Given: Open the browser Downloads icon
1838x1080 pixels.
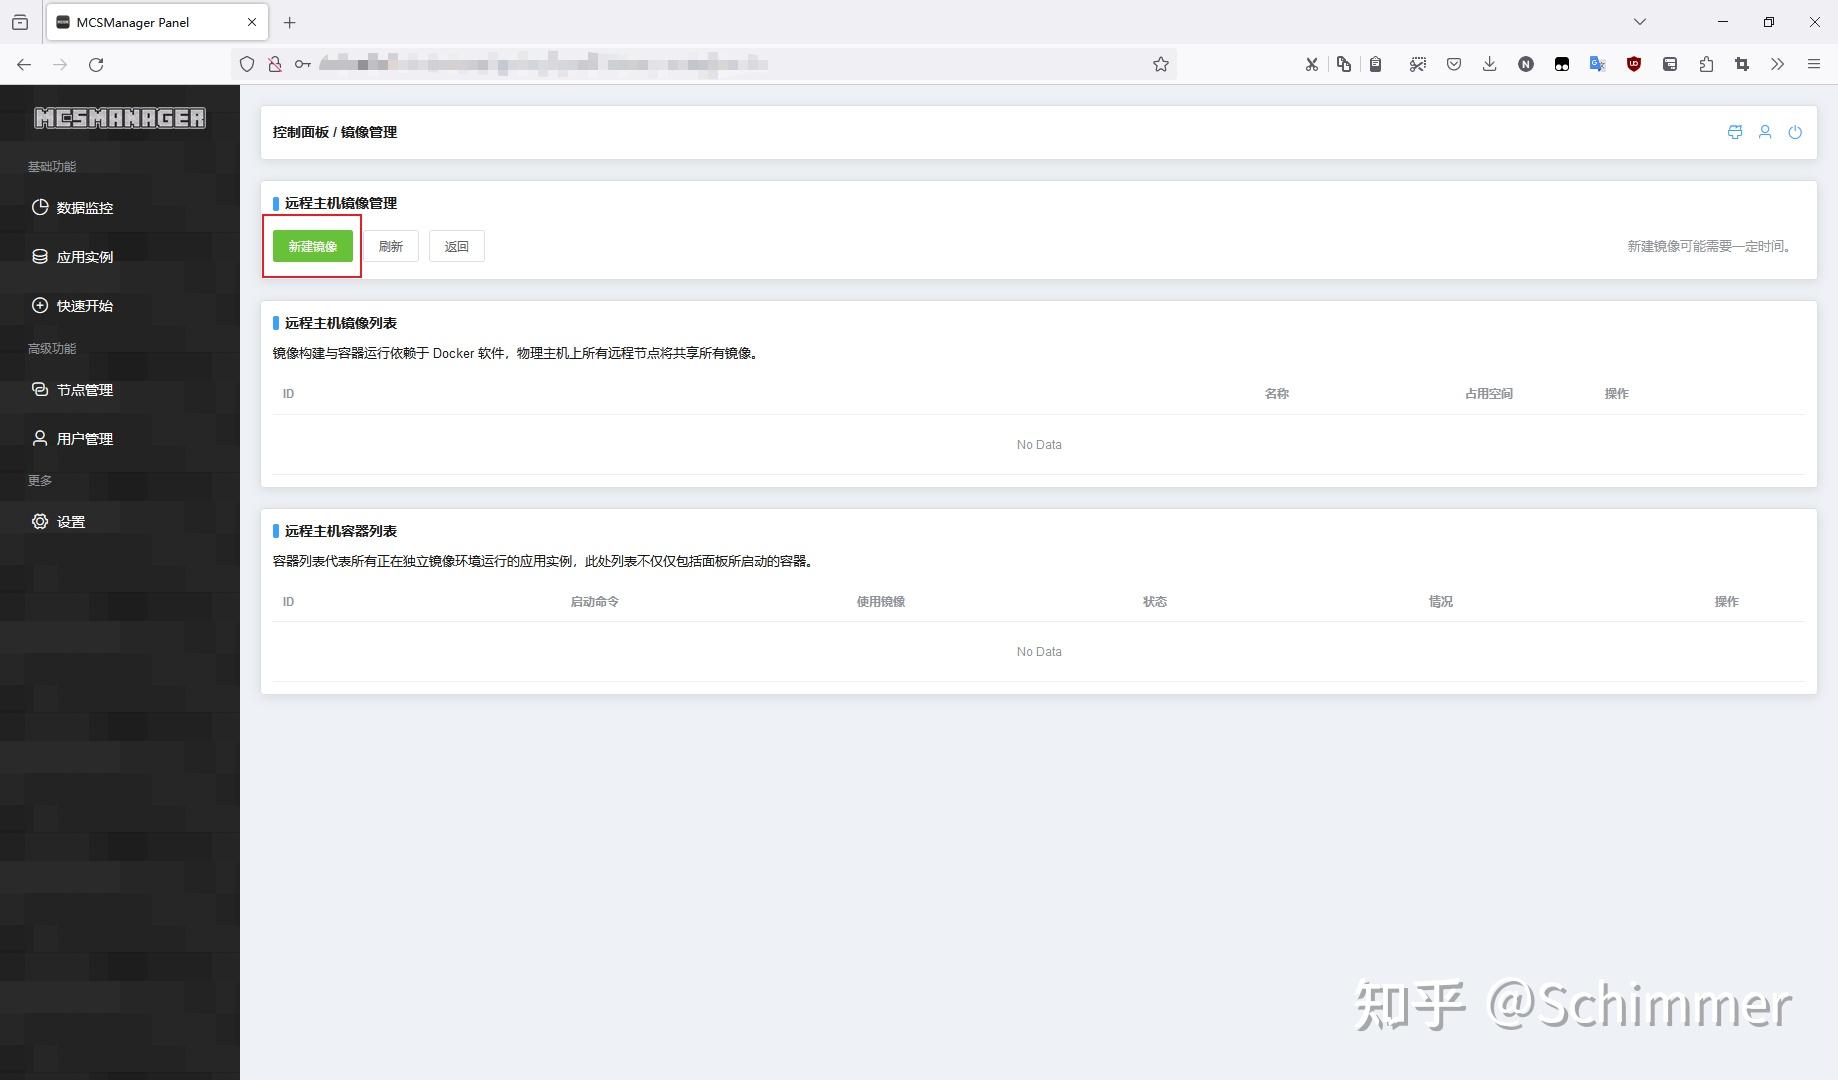Looking at the screenshot, I should pos(1490,64).
